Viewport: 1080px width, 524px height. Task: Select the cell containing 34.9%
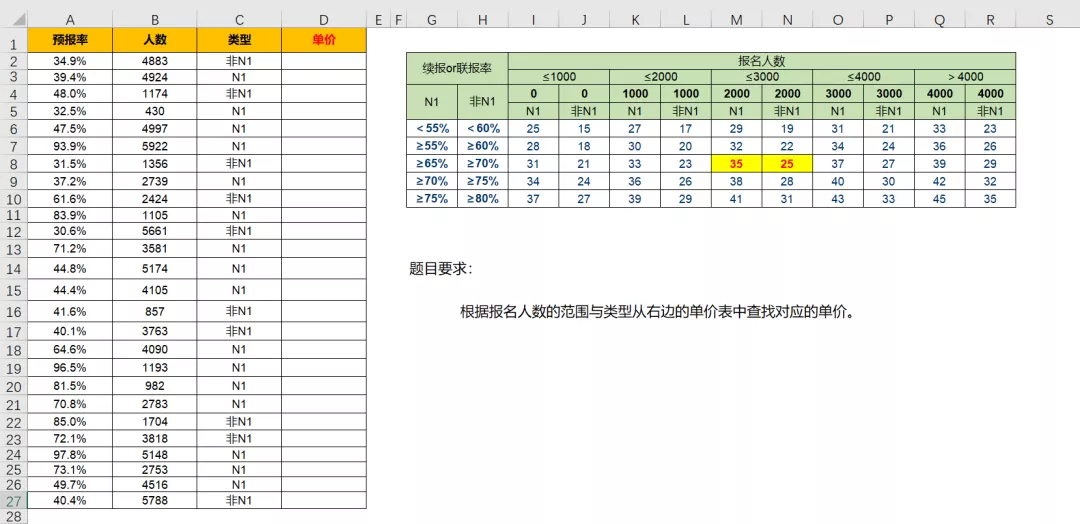[x=70, y=61]
